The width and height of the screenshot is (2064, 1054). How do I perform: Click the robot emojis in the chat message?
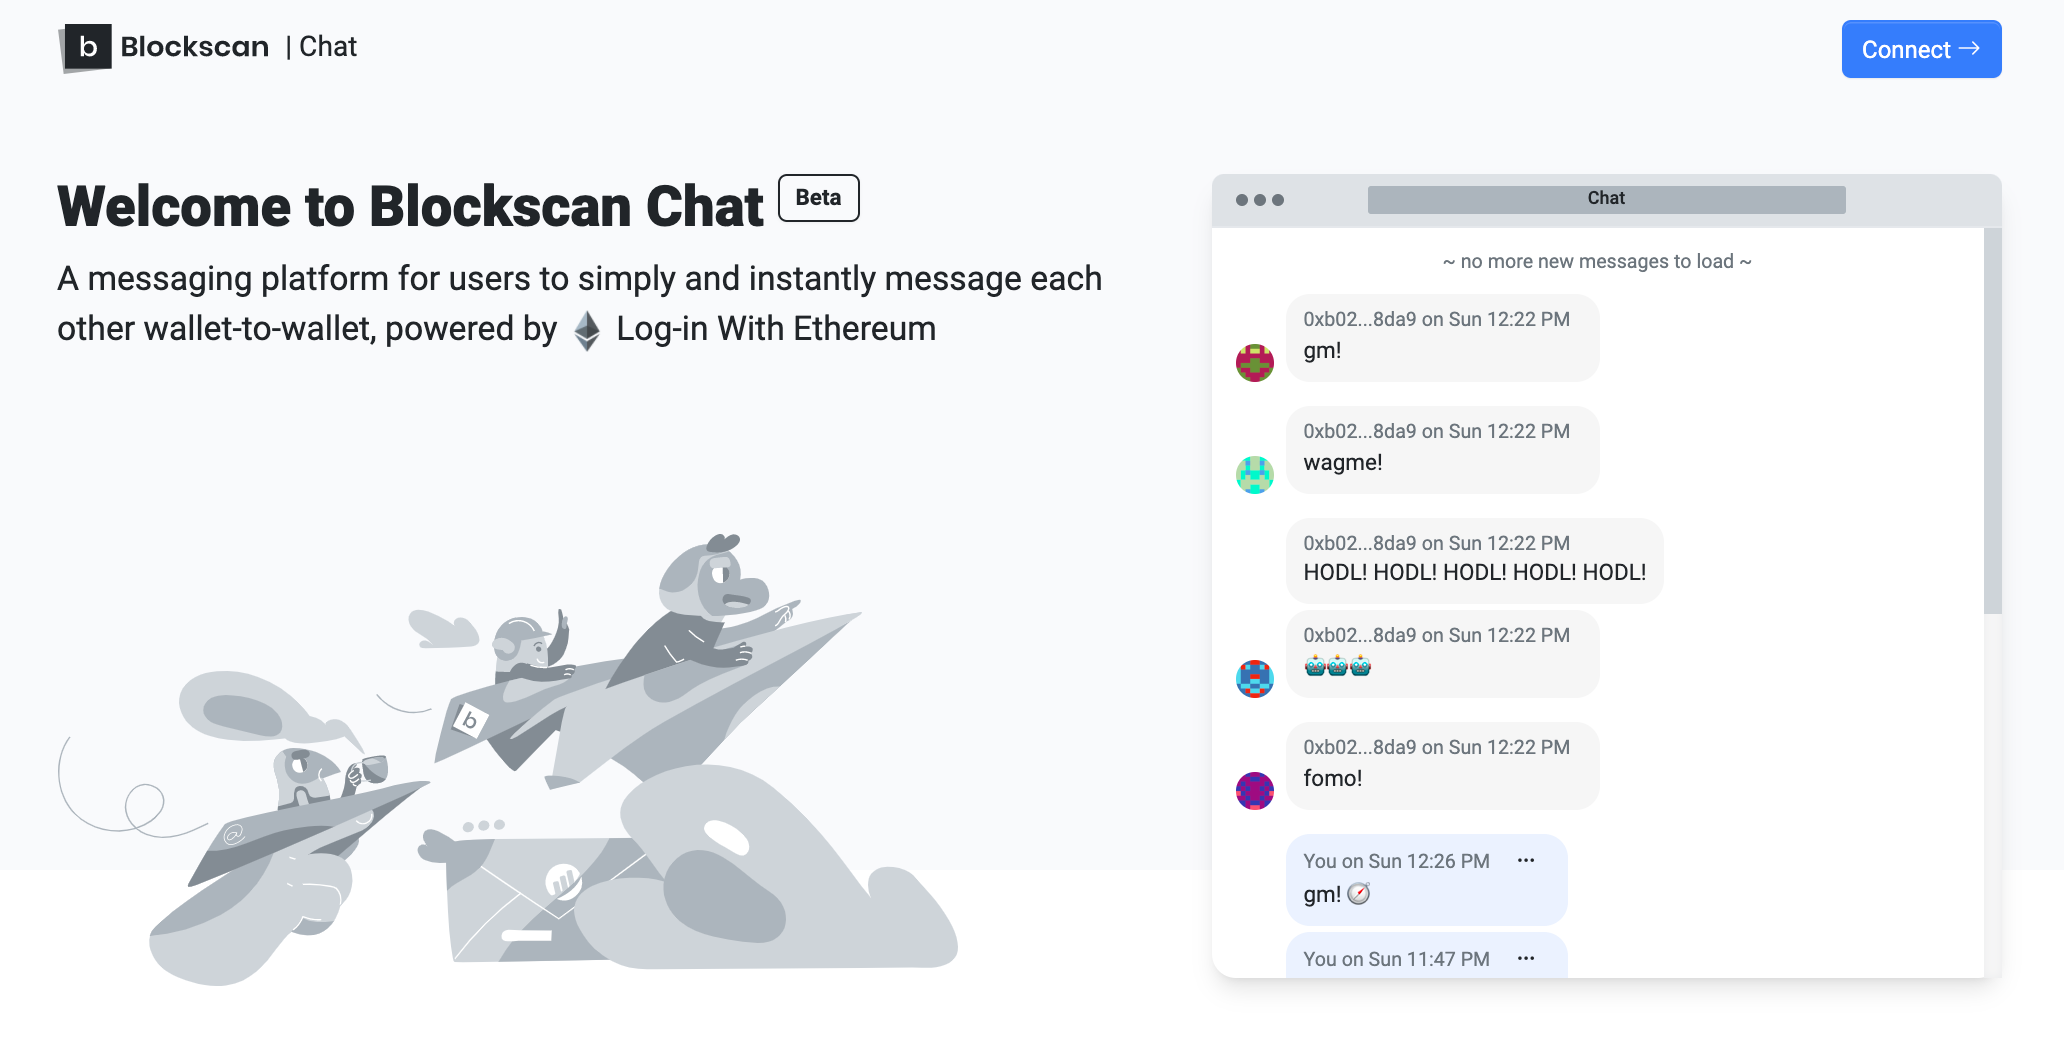click(1337, 665)
